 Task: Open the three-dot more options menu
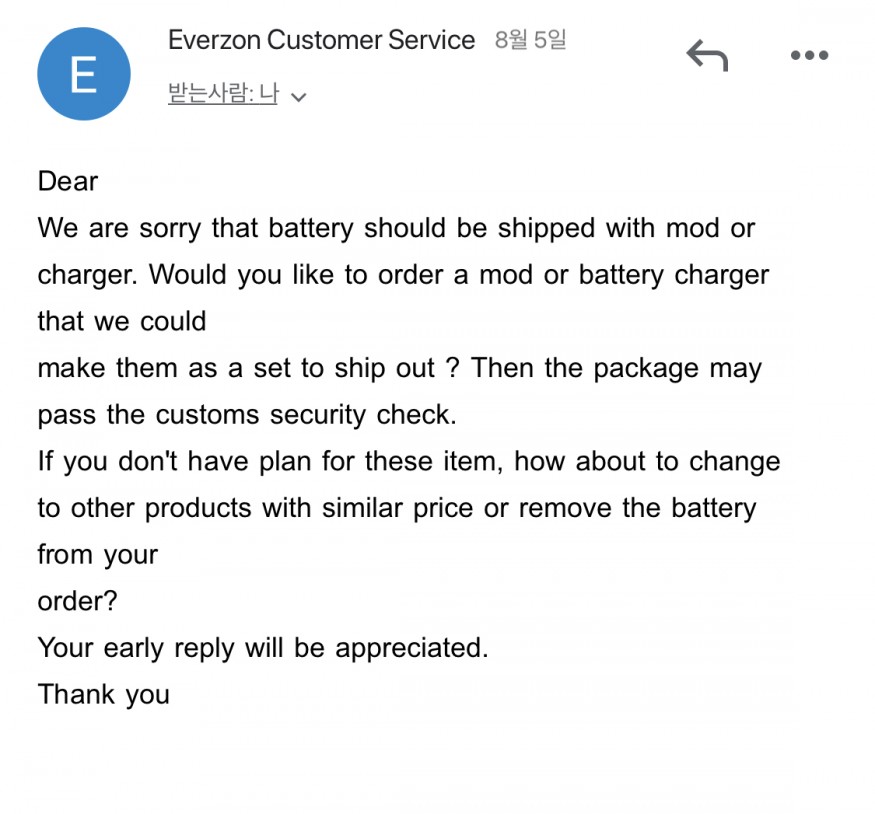(x=809, y=56)
